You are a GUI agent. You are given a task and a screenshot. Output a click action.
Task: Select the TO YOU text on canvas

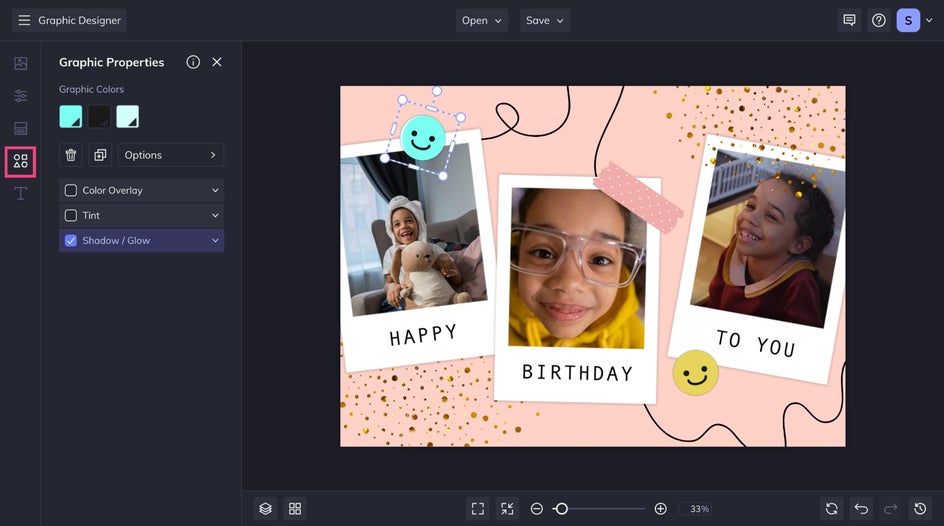756,342
